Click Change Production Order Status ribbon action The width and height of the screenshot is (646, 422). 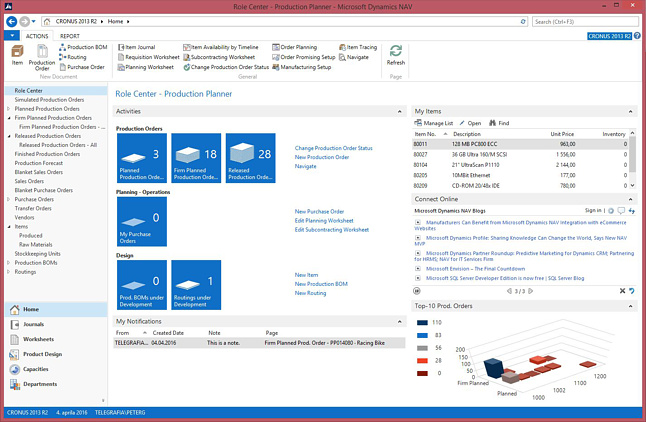226,67
